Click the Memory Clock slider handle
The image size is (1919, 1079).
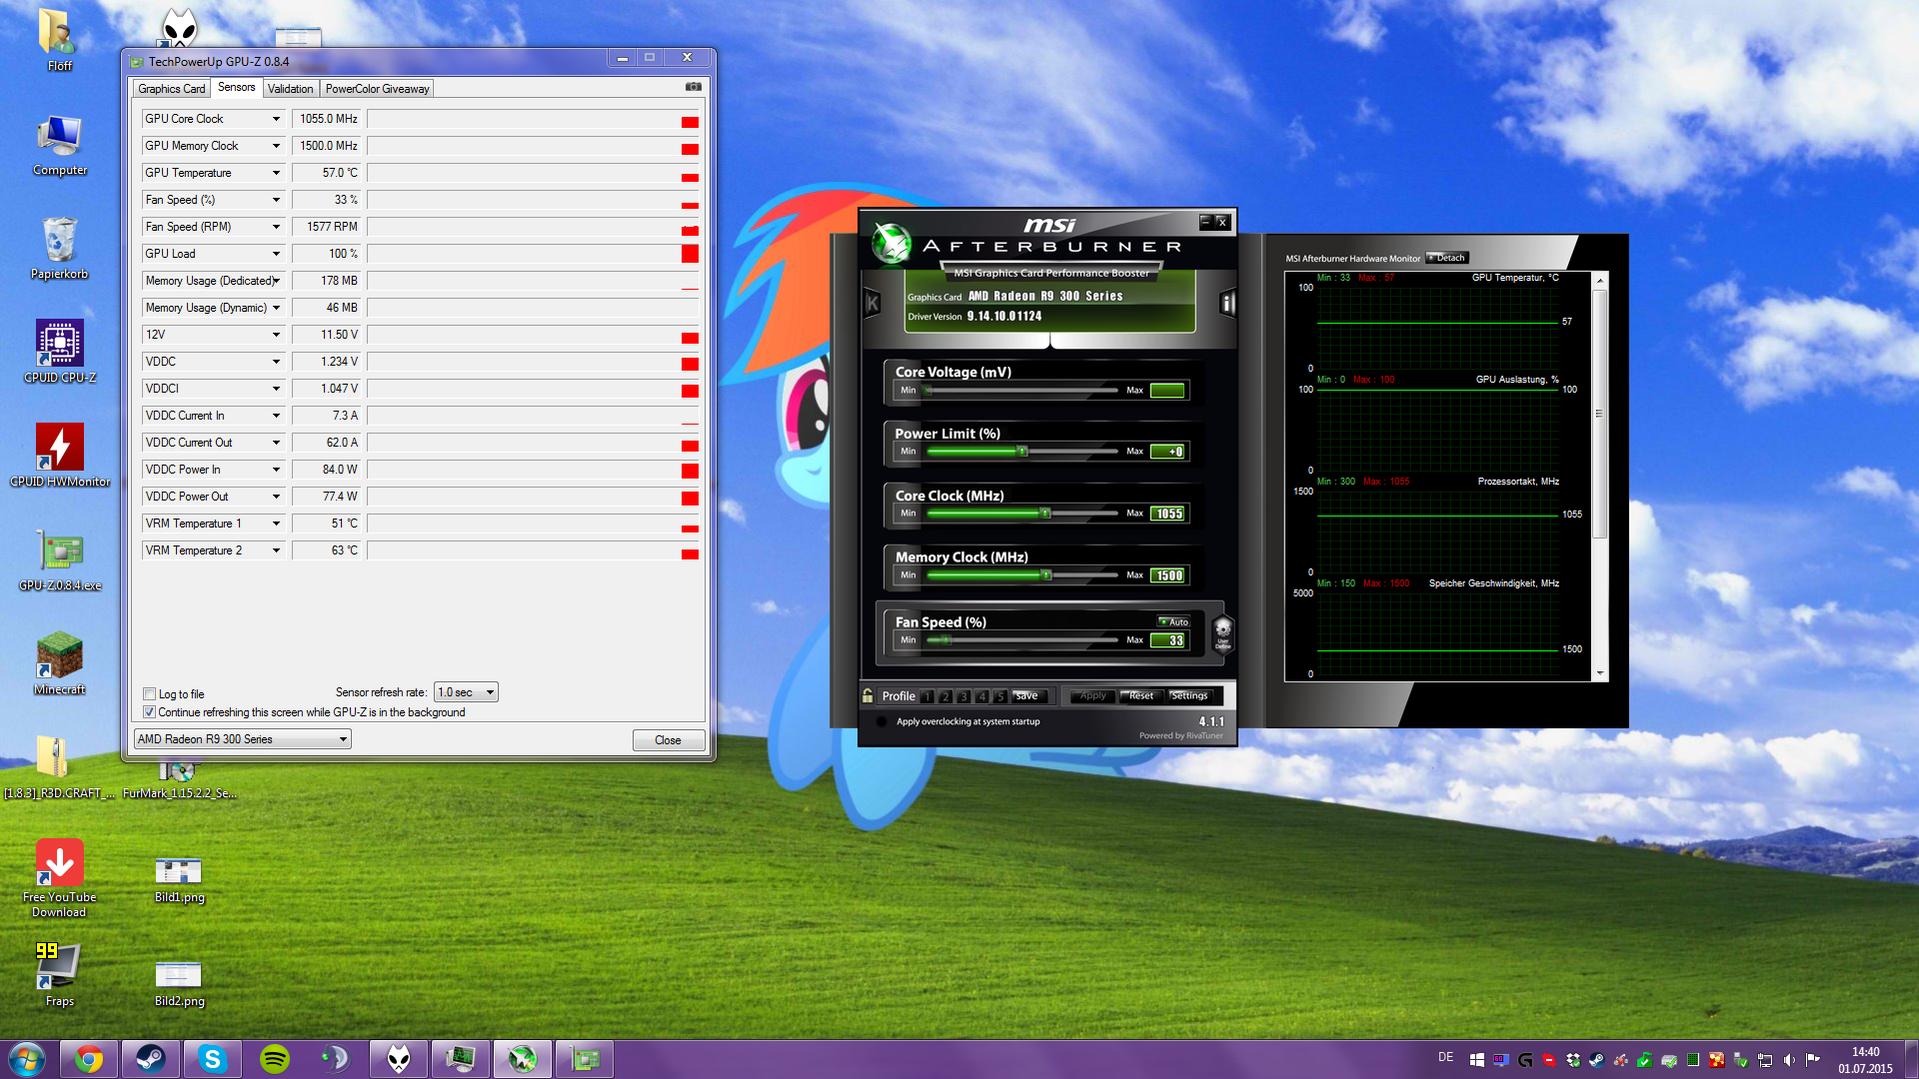[1046, 575]
